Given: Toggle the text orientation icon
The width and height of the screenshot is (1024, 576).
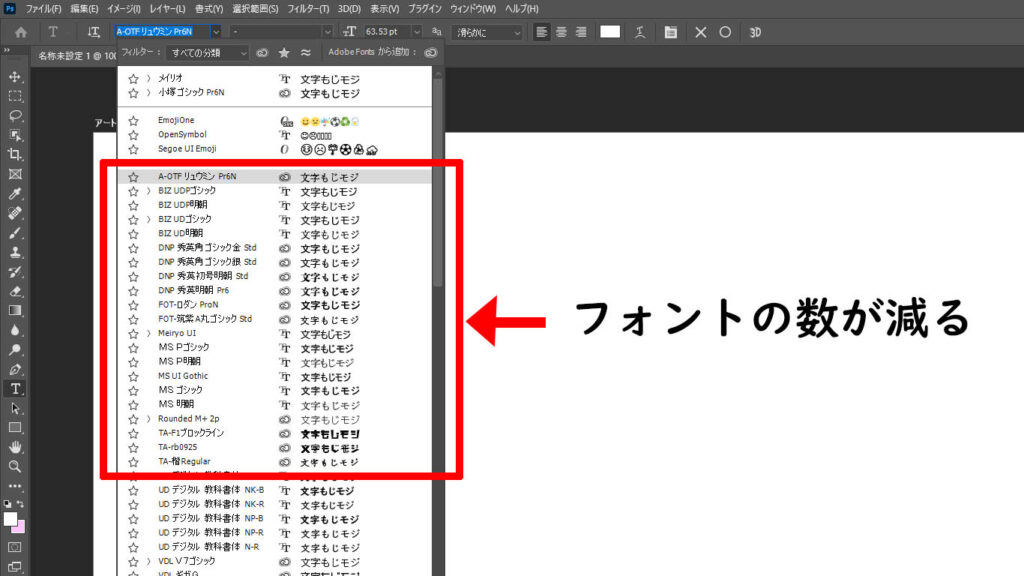Looking at the screenshot, I should 93,32.
